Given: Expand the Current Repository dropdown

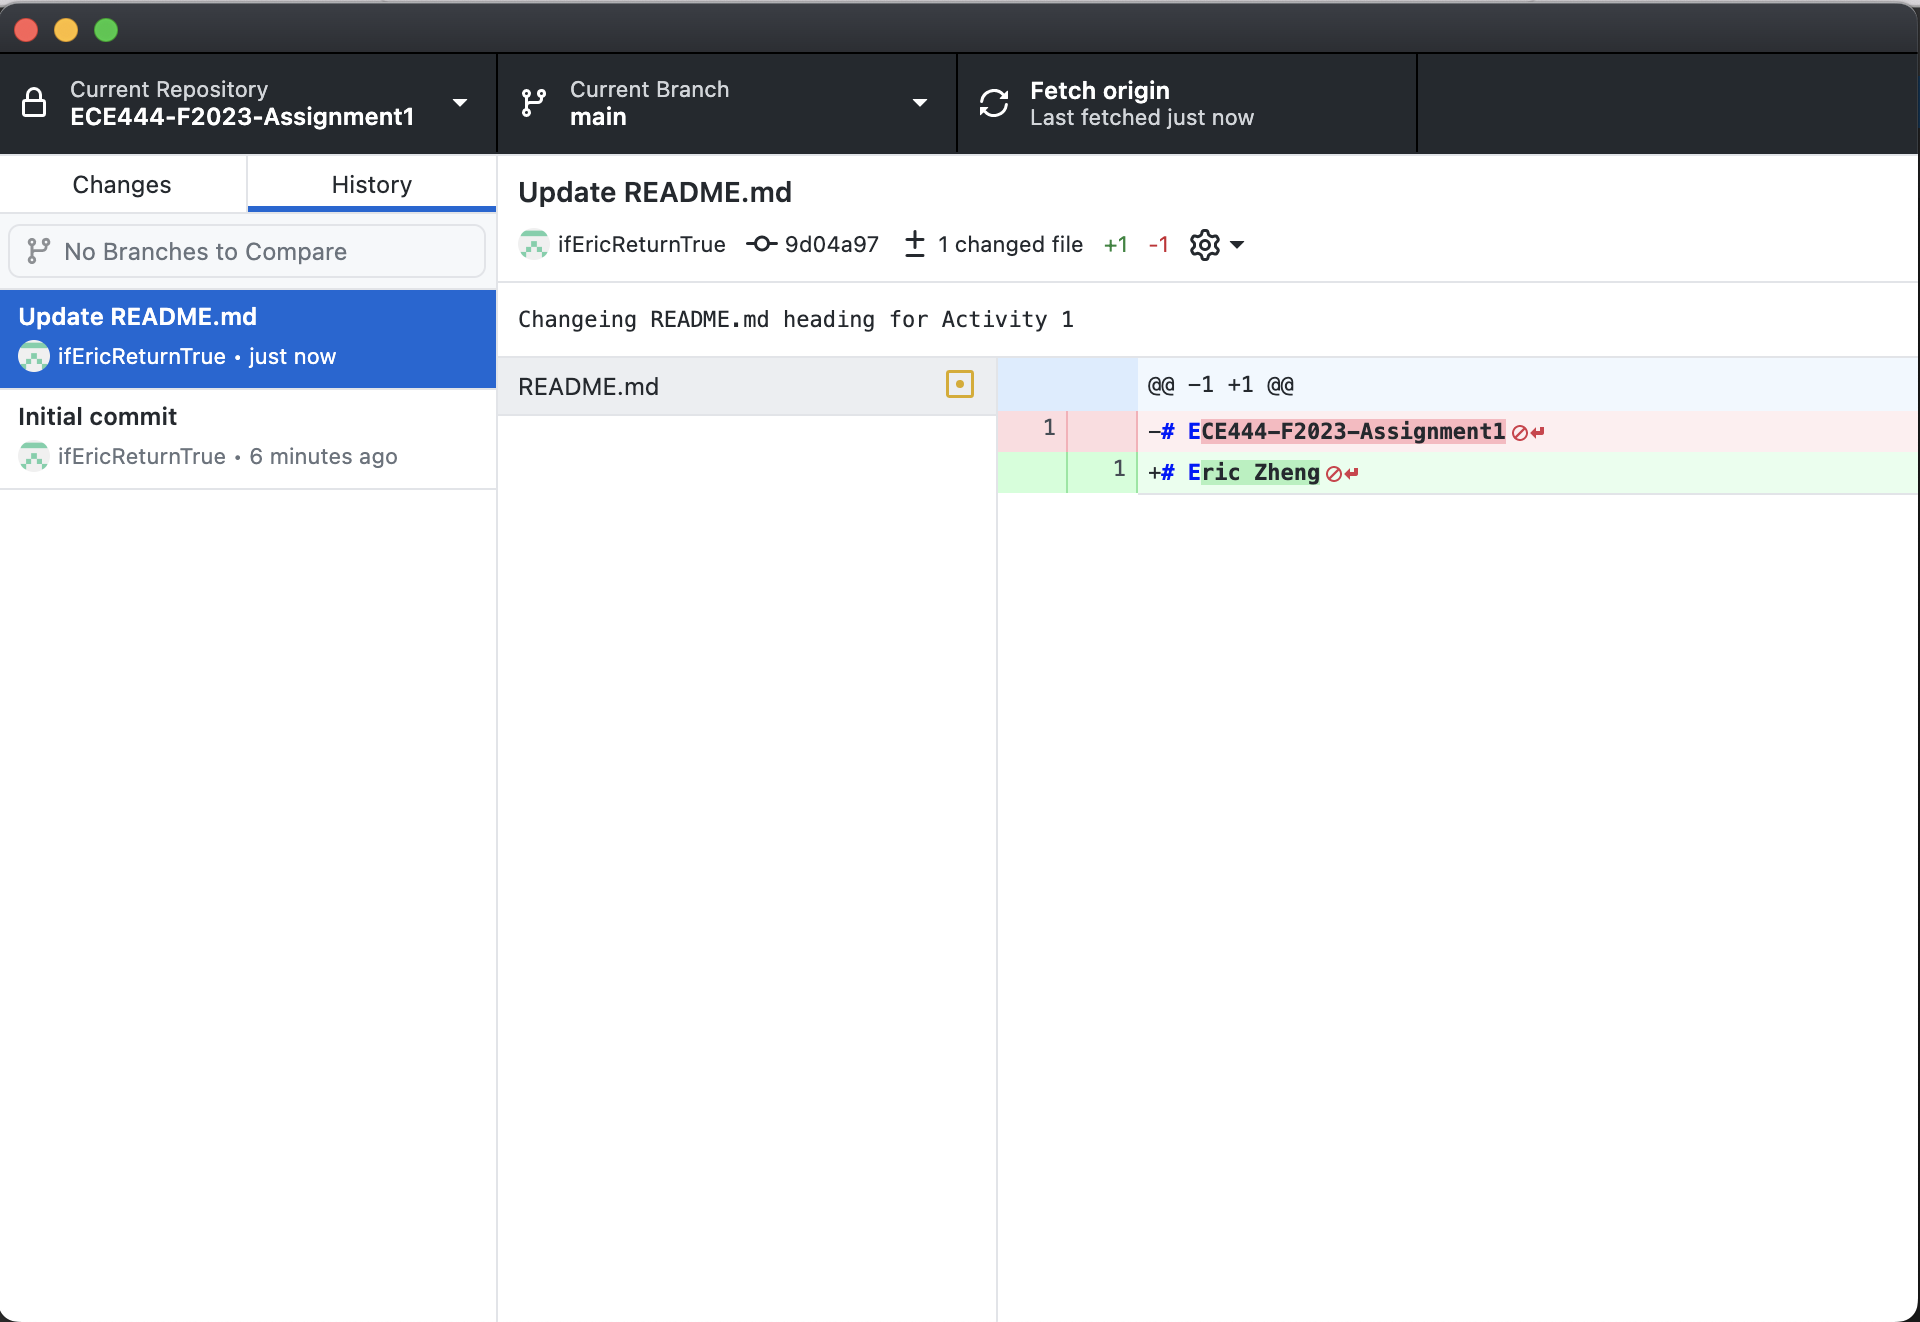Looking at the screenshot, I should tap(460, 103).
